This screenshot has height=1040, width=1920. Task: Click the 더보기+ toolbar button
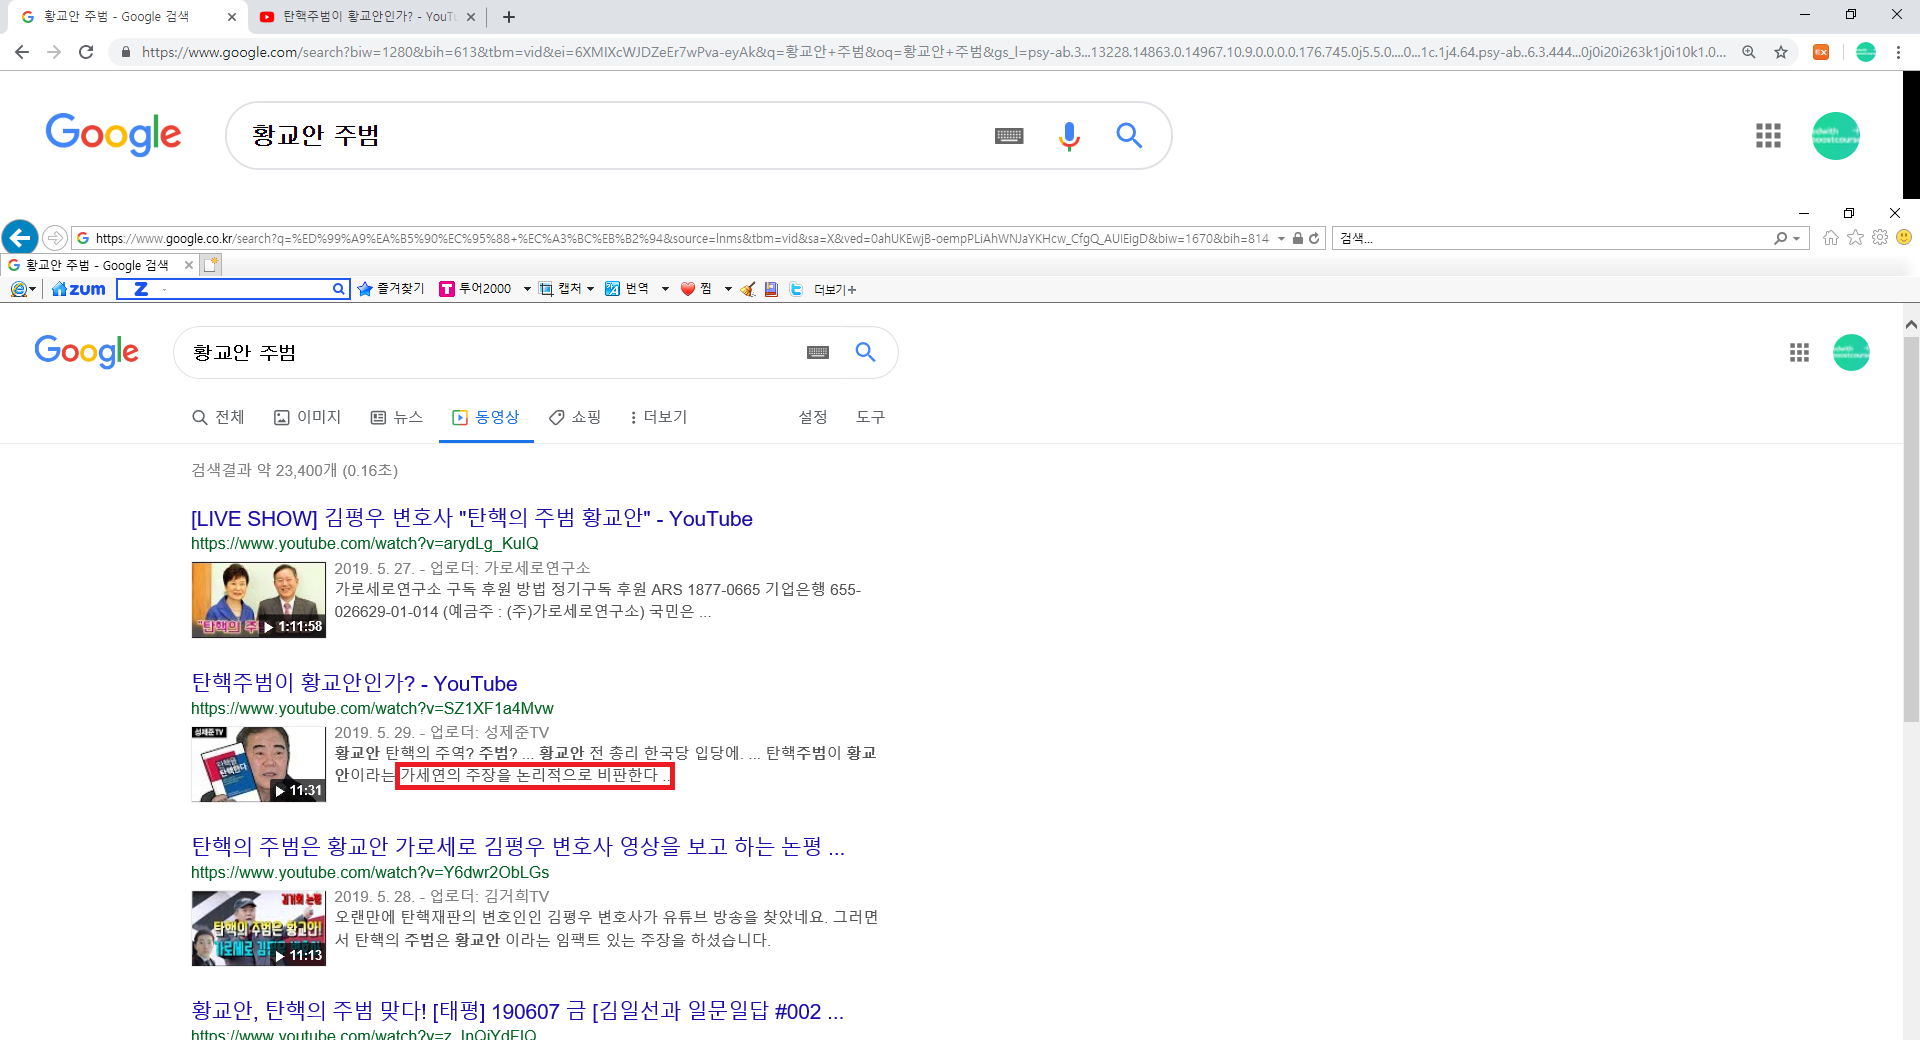pos(835,289)
